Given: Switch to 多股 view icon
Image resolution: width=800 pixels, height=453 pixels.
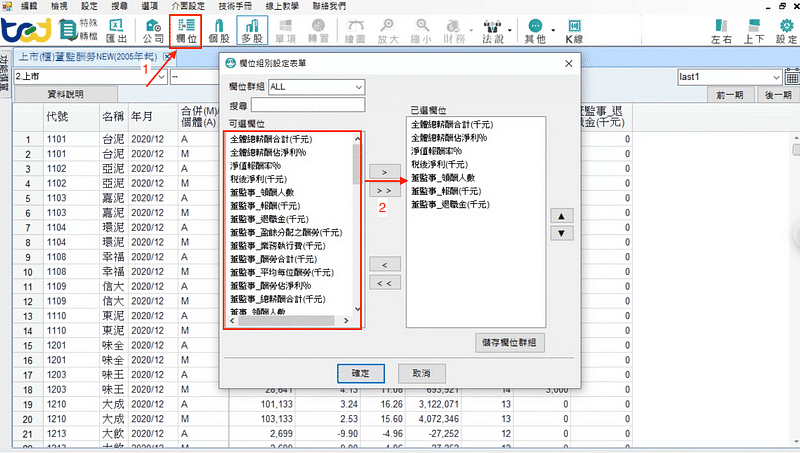Looking at the screenshot, I should click(252, 29).
